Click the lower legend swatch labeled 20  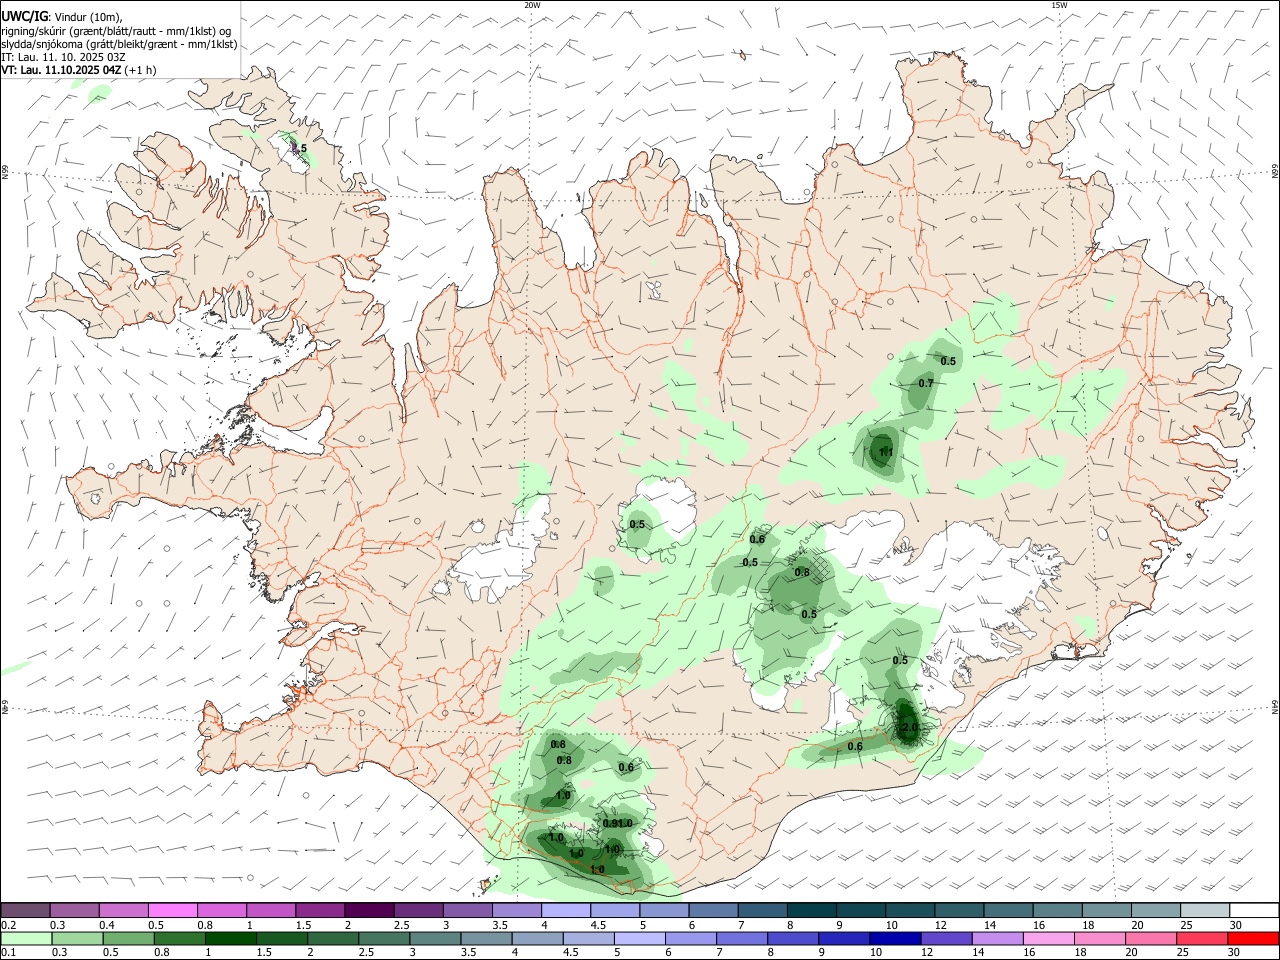[1150, 938]
